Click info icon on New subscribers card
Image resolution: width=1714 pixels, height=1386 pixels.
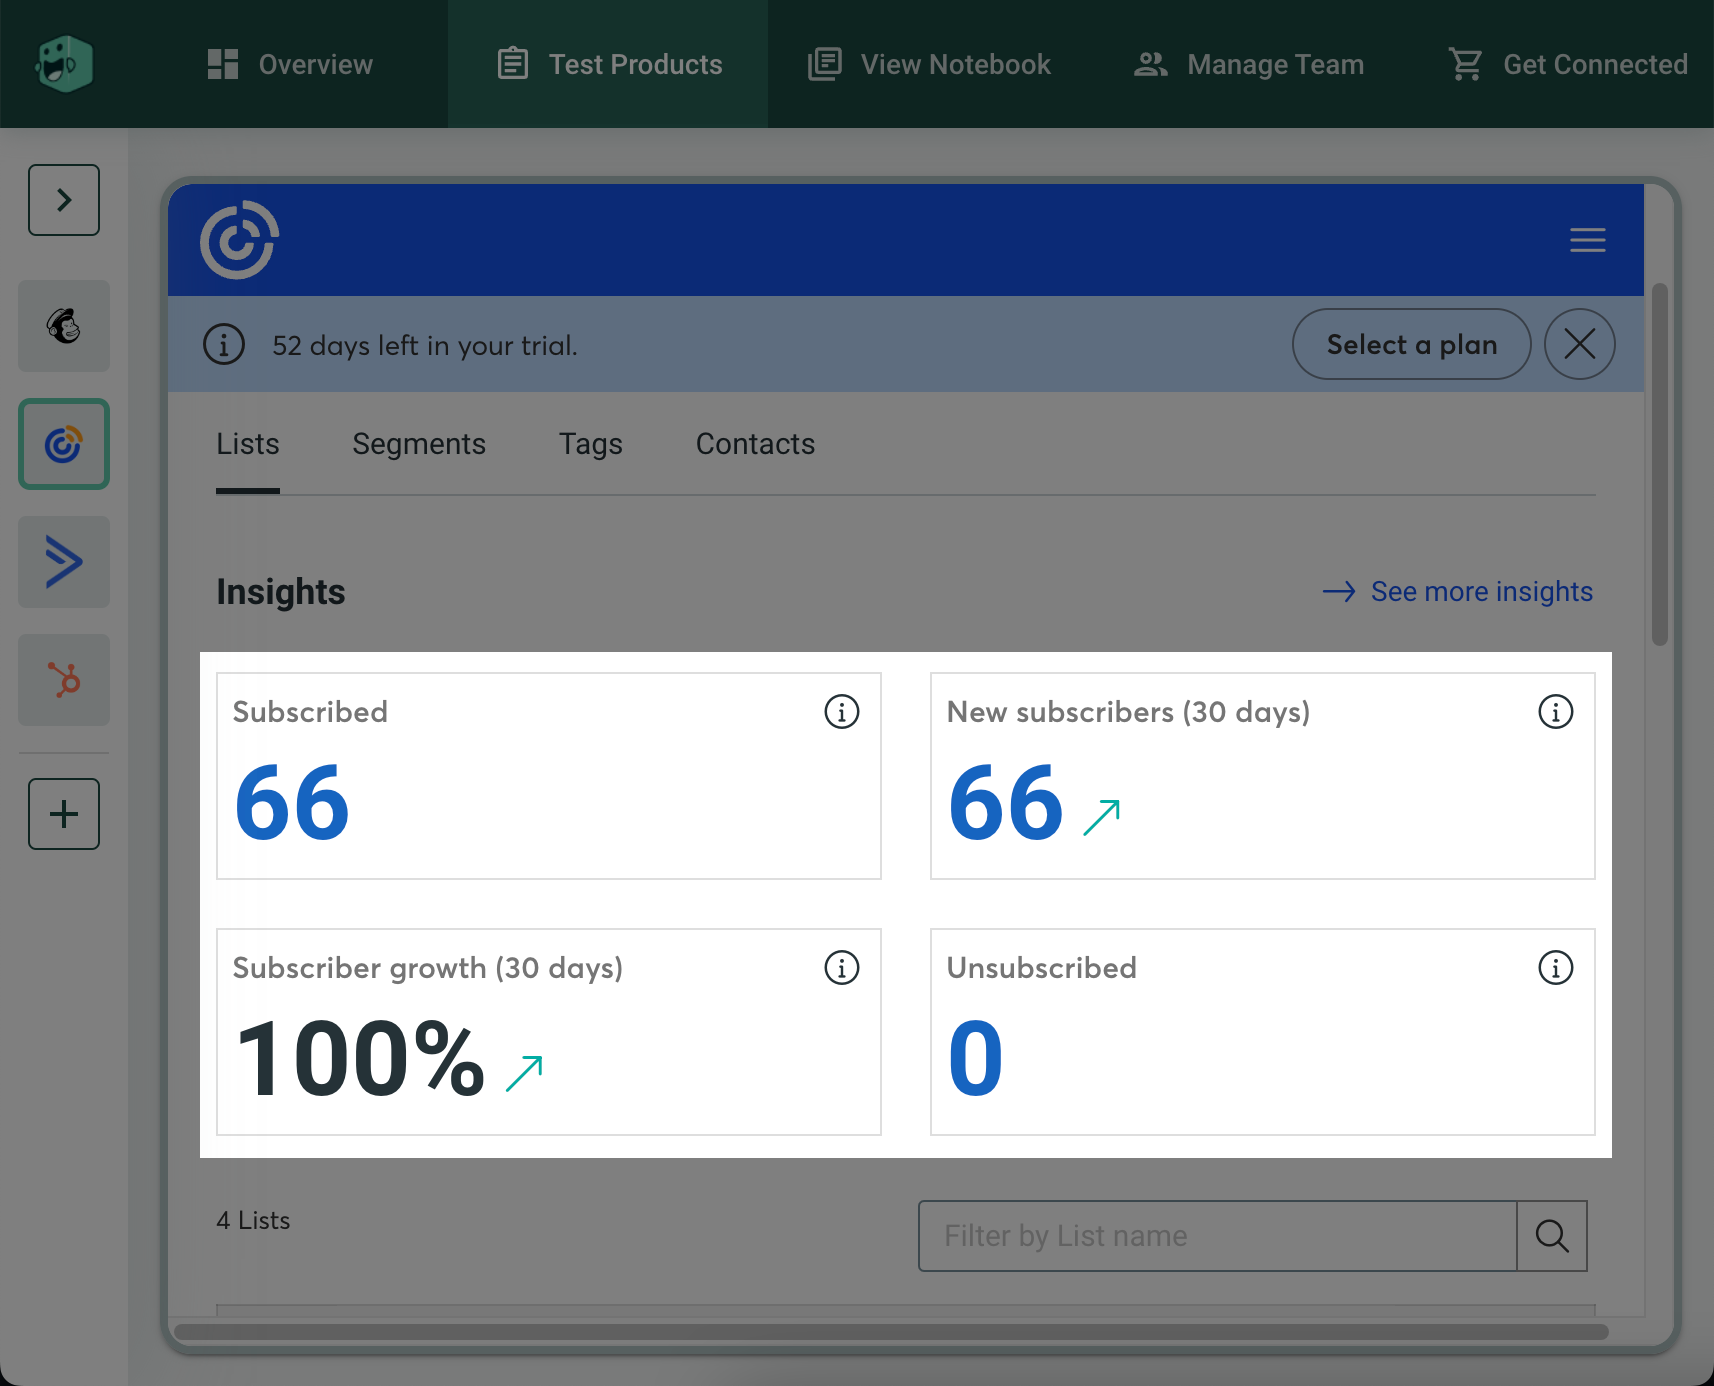(1555, 712)
